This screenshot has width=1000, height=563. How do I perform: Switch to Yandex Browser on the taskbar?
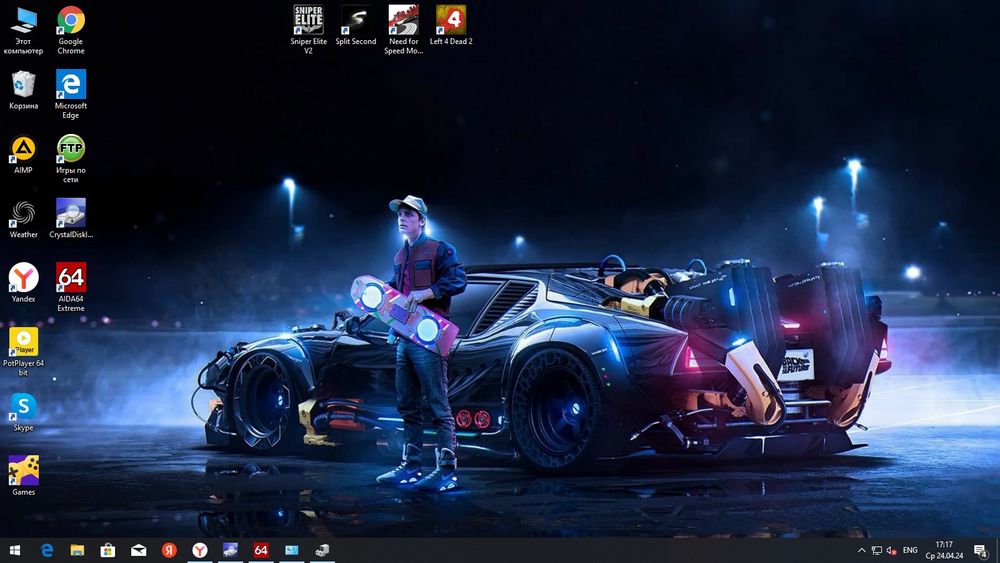tap(200, 550)
